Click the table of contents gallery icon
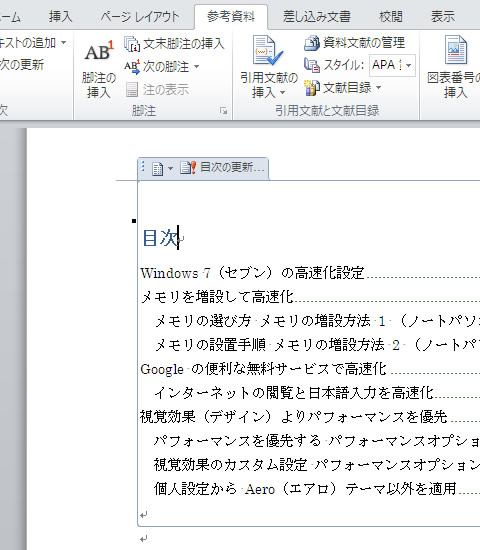Viewport: 480px width, 550px height. [x=158, y=169]
